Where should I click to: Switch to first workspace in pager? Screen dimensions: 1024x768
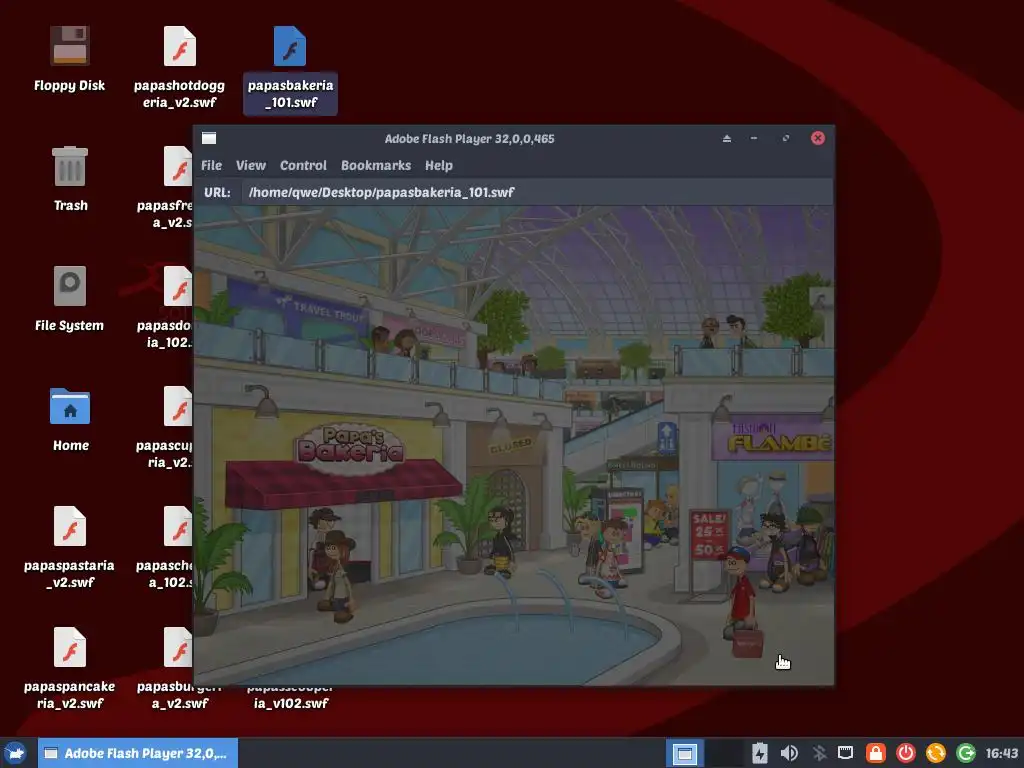(684, 754)
